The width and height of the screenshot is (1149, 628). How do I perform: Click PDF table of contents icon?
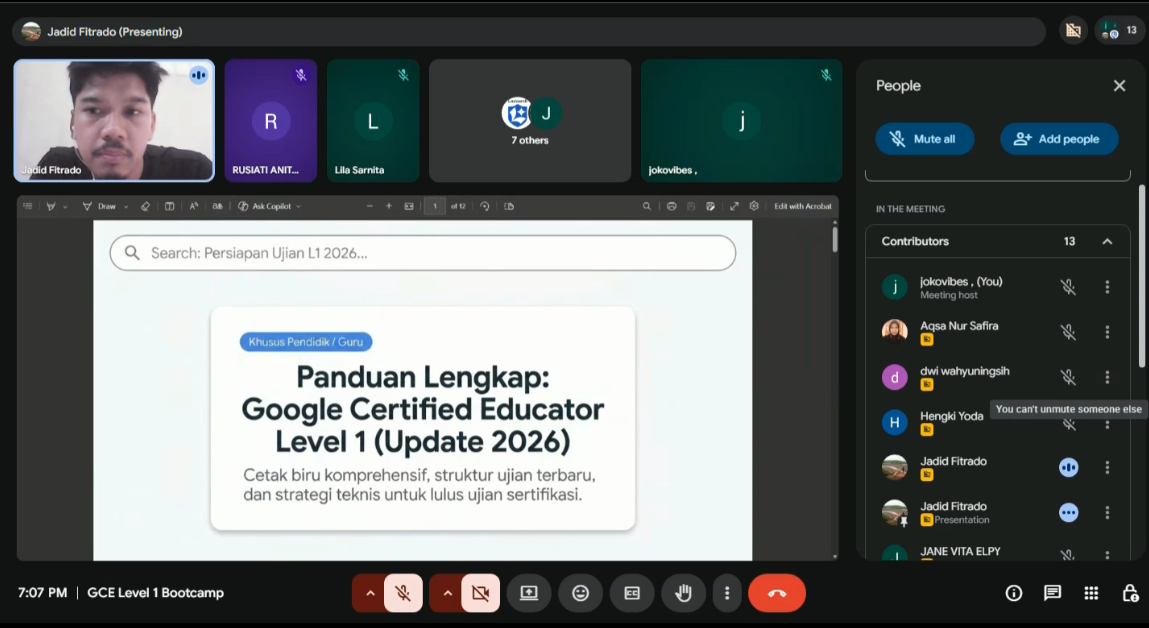point(28,207)
